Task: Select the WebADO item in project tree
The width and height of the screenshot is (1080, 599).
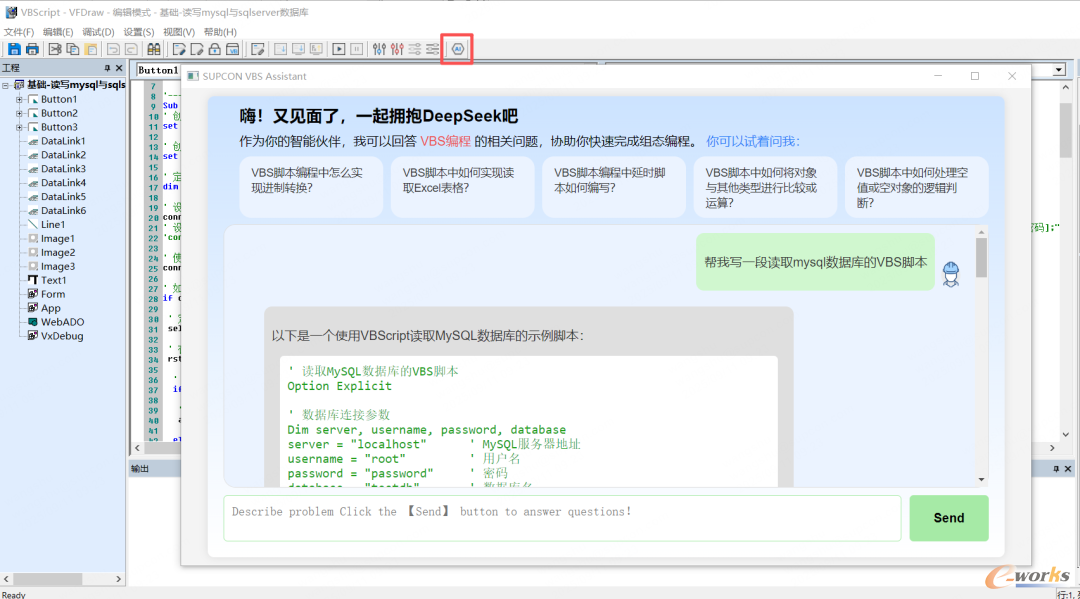Action: point(62,322)
